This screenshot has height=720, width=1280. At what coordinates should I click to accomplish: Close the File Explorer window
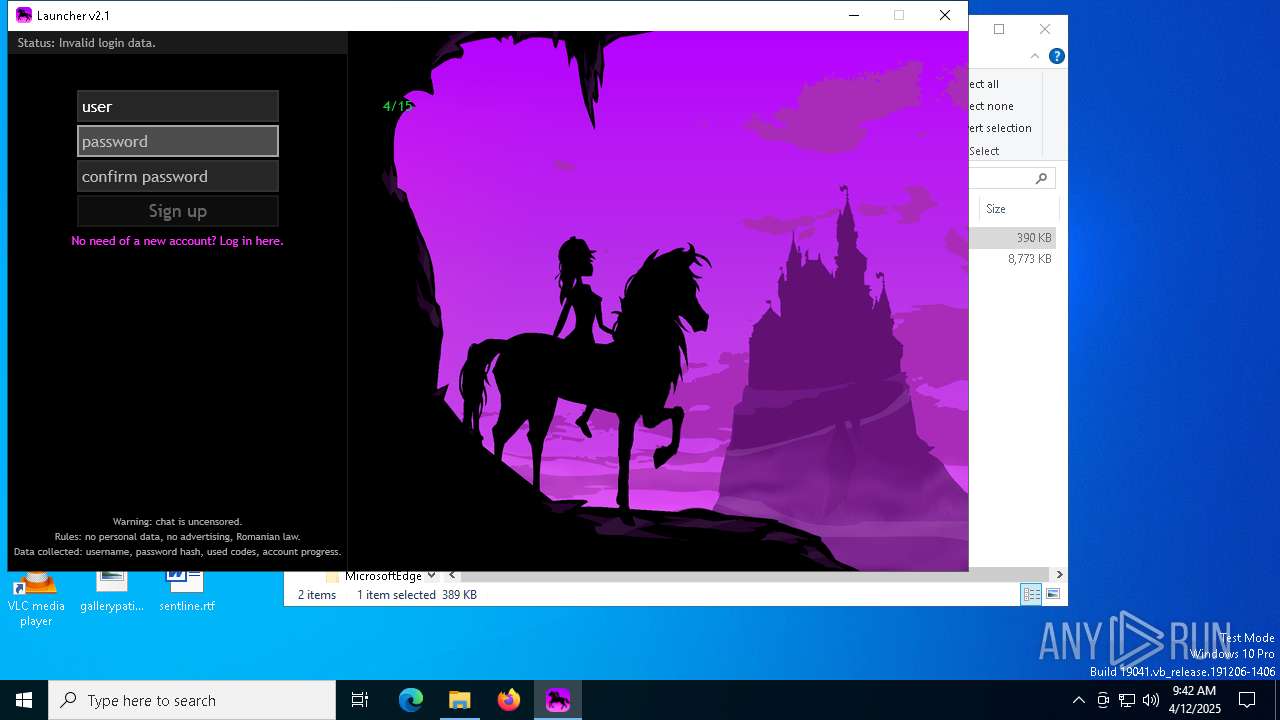pos(1044,29)
